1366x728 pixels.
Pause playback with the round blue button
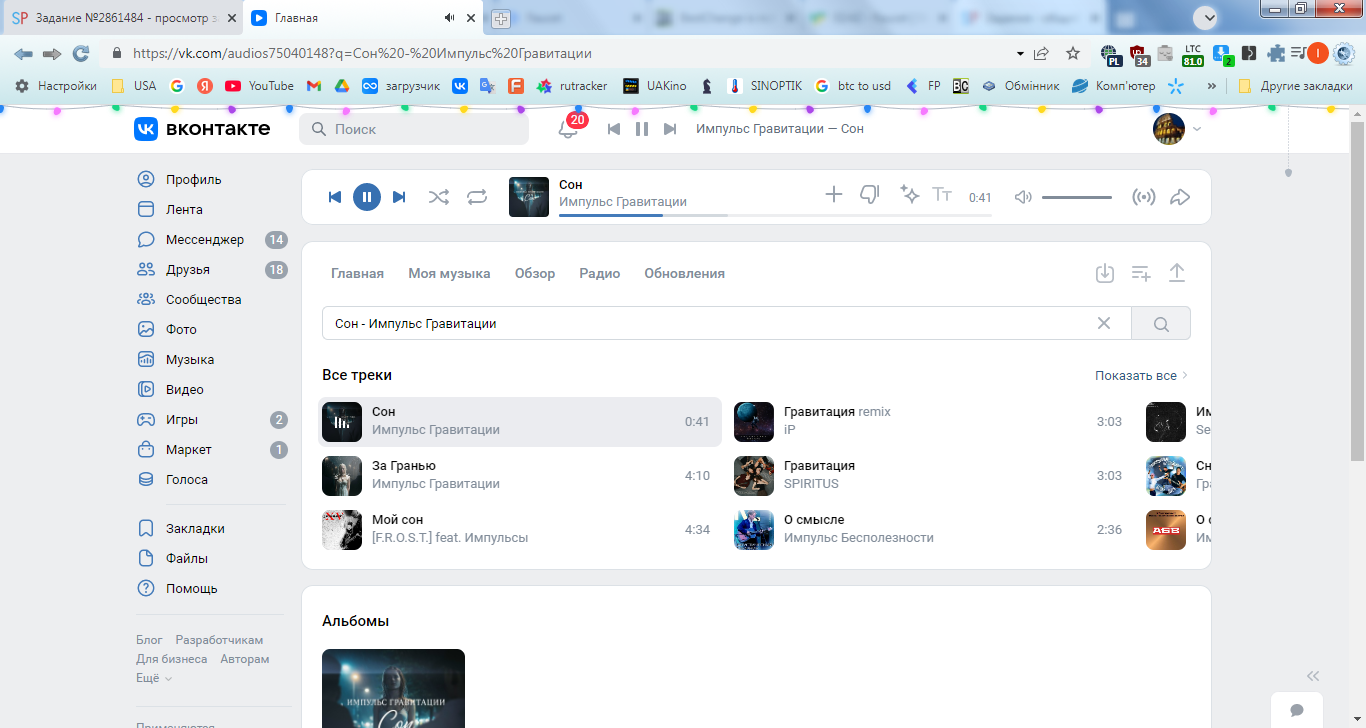(367, 197)
